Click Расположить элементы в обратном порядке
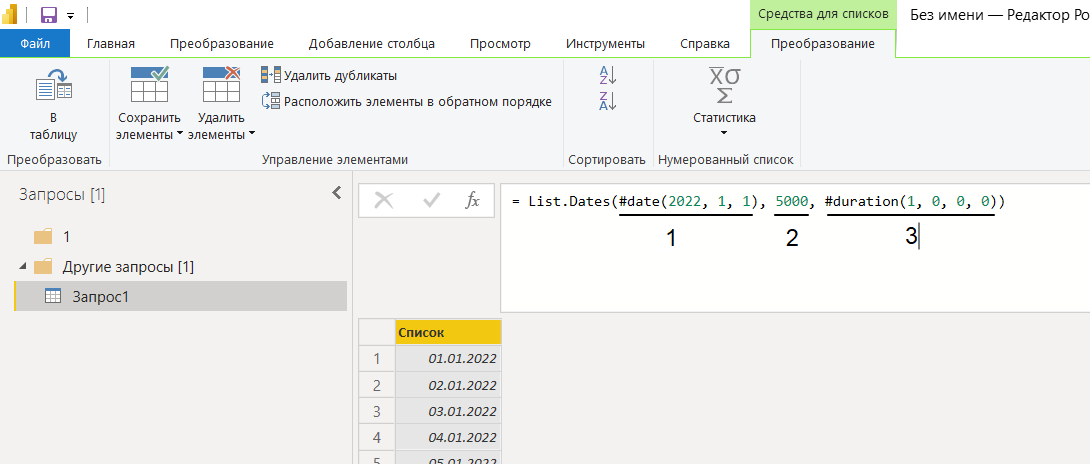The width and height of the screenshot is (1090, 464). [x=407, y=102]
